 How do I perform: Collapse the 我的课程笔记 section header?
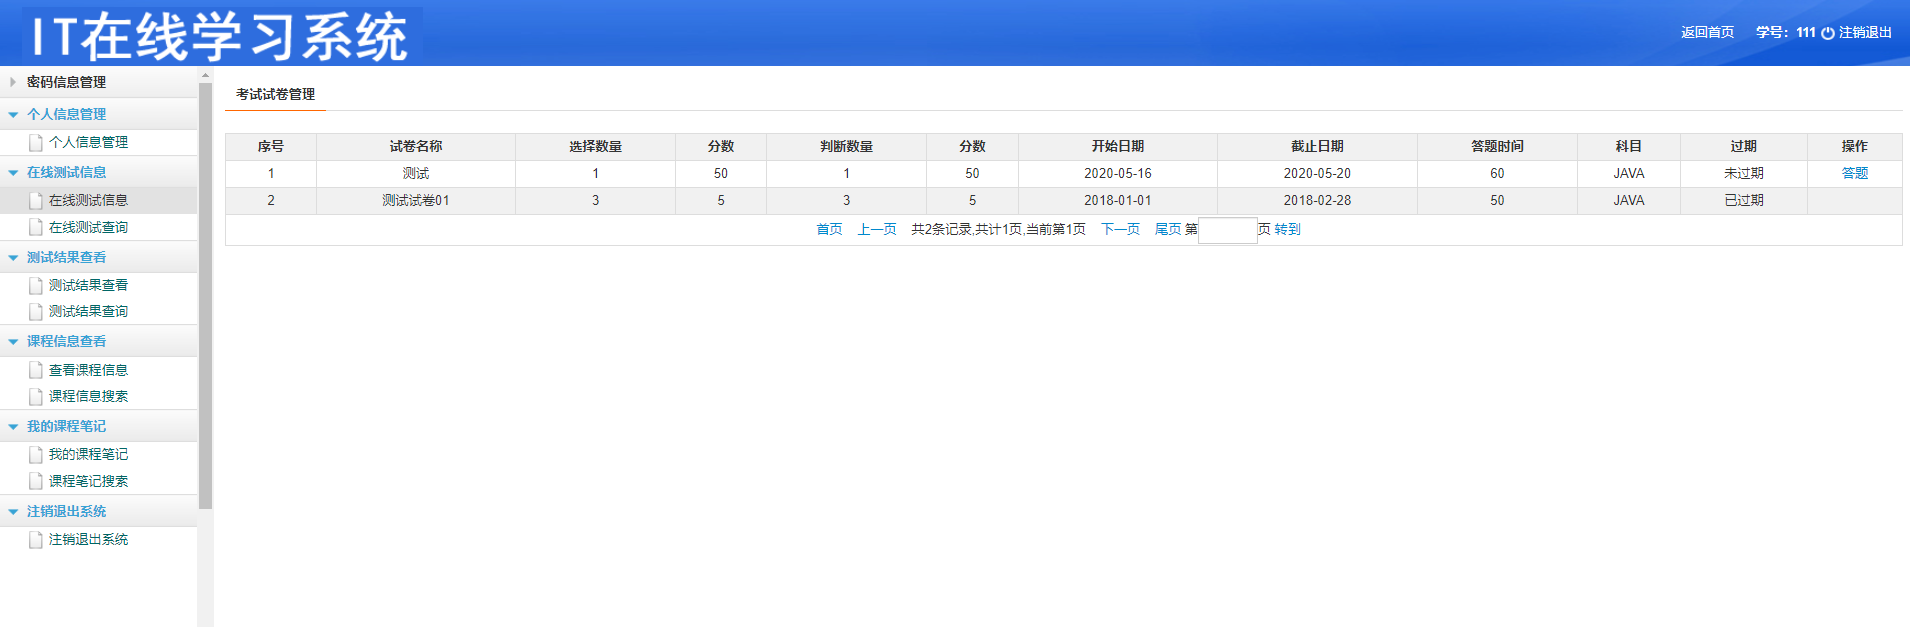pos(98,426)
